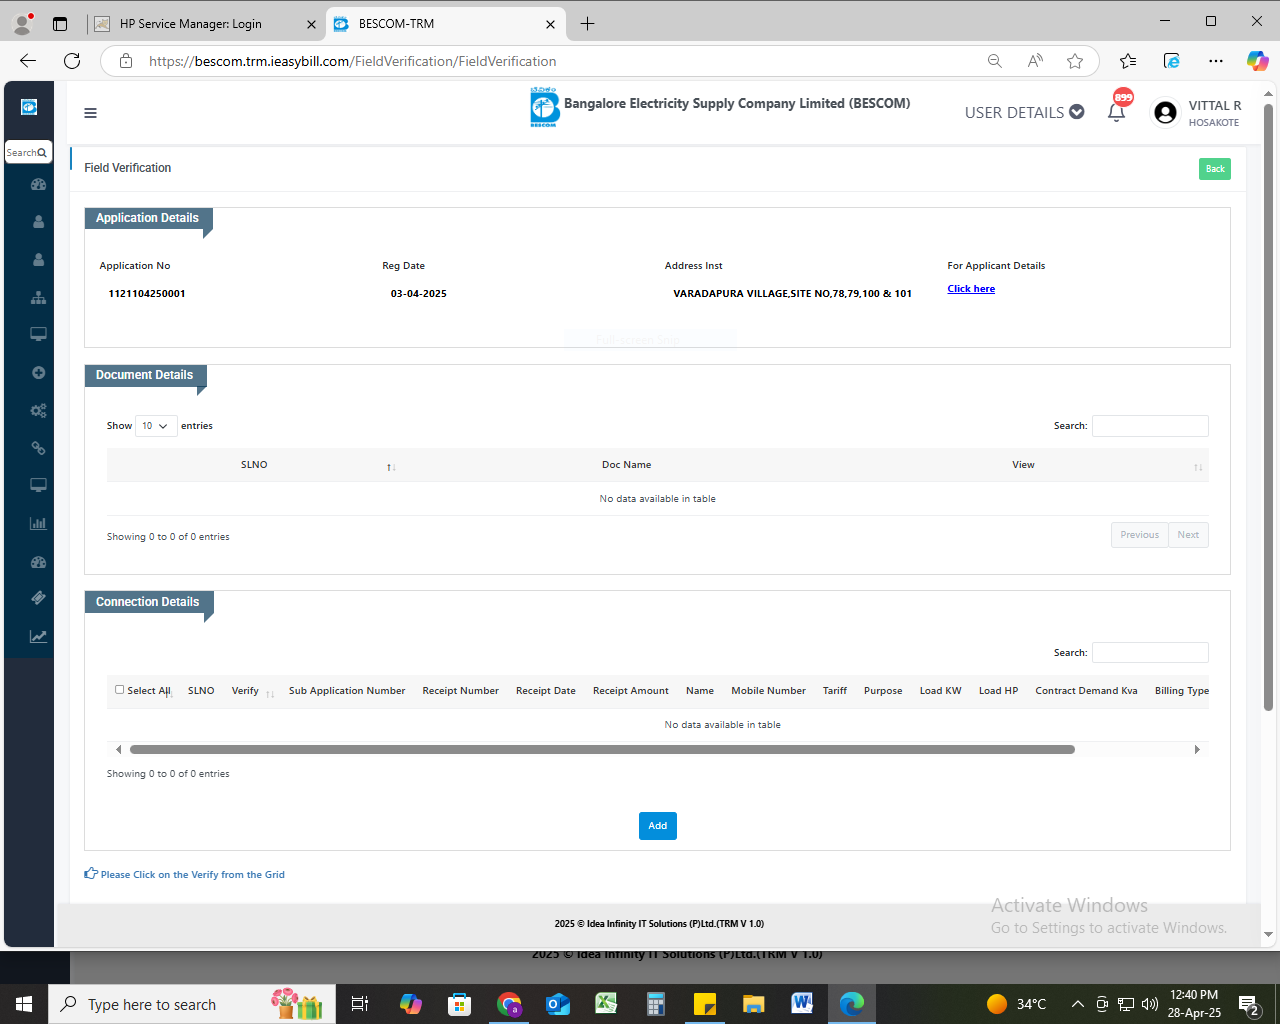Open the gears settings icon in sidebar
Image resolution: width=1280 pixels, height=1024 pixels.
38,410
